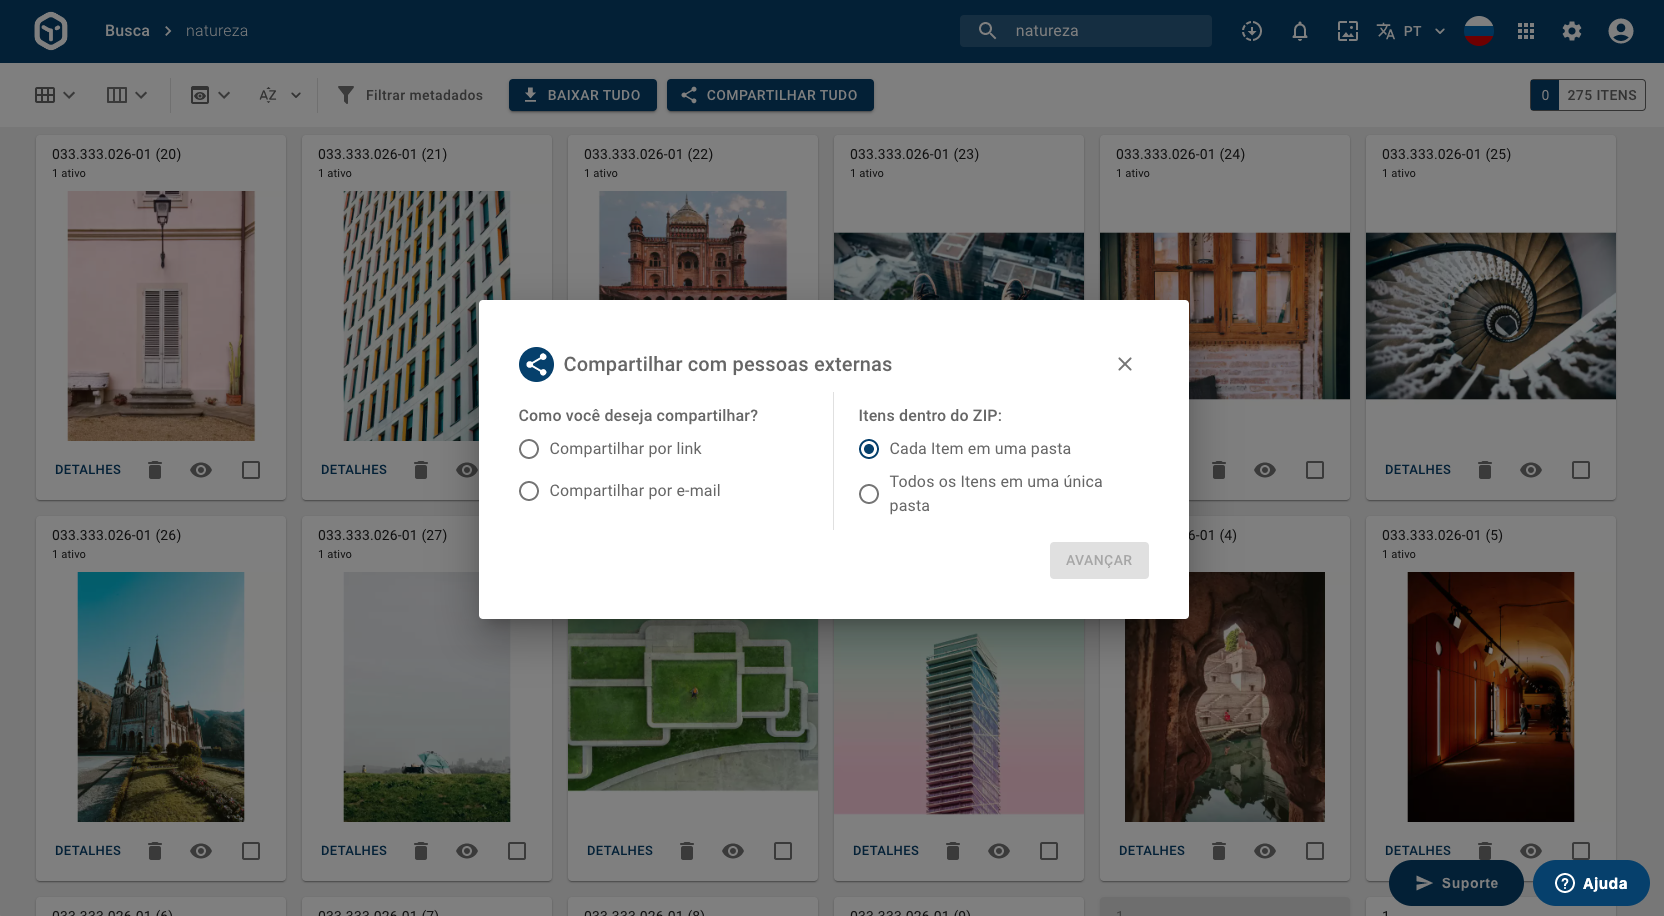The height and width of the screenshot is (916, 1664).
Task: Click COMPARTILHAR TUDO button
Action: [x=770, y=95]
